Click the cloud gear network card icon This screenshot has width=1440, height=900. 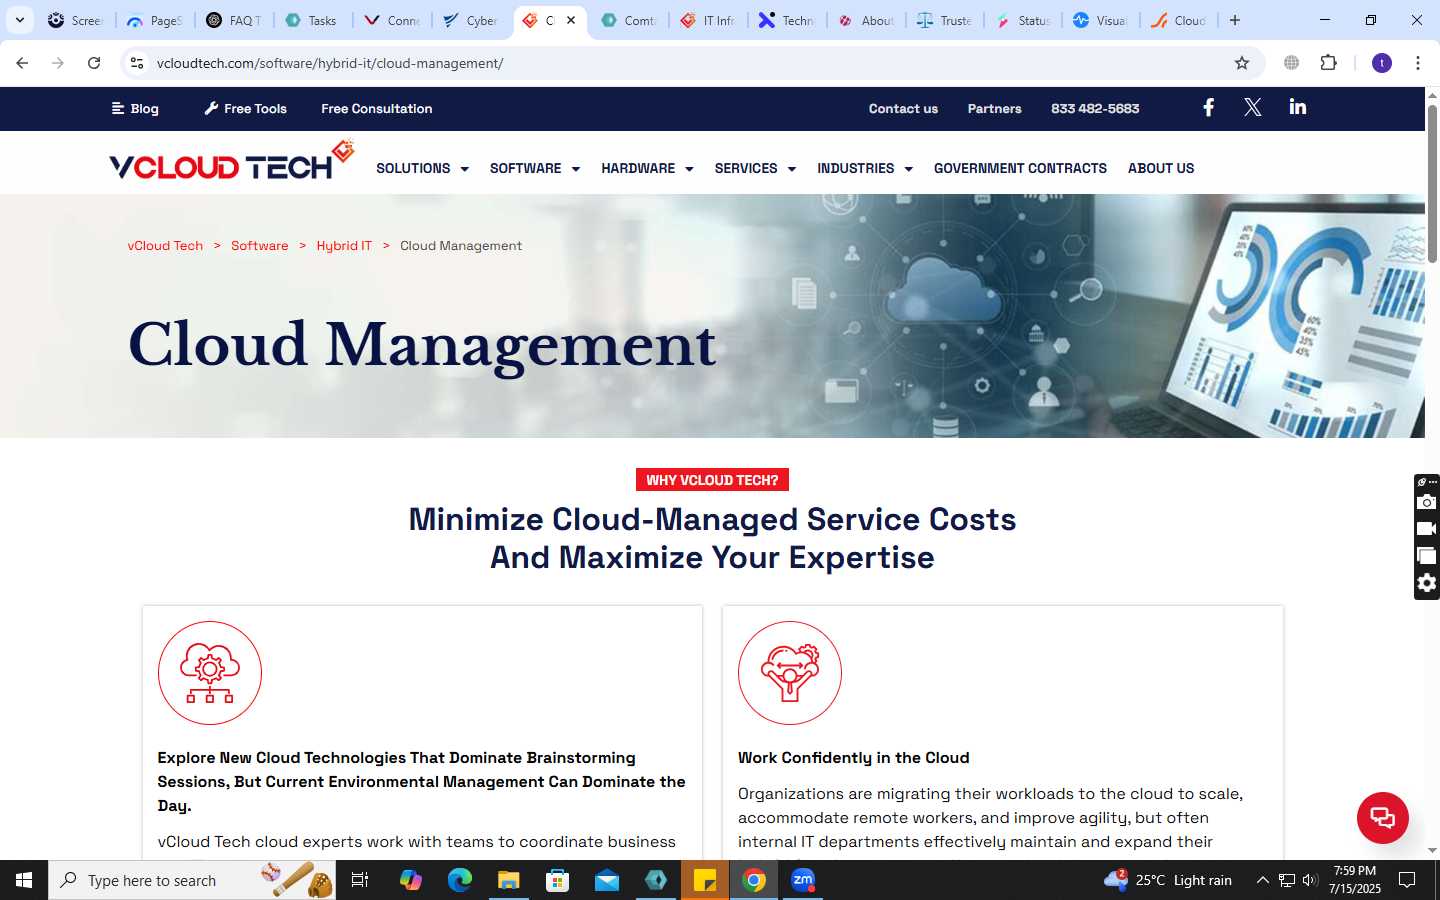[210, 673]
